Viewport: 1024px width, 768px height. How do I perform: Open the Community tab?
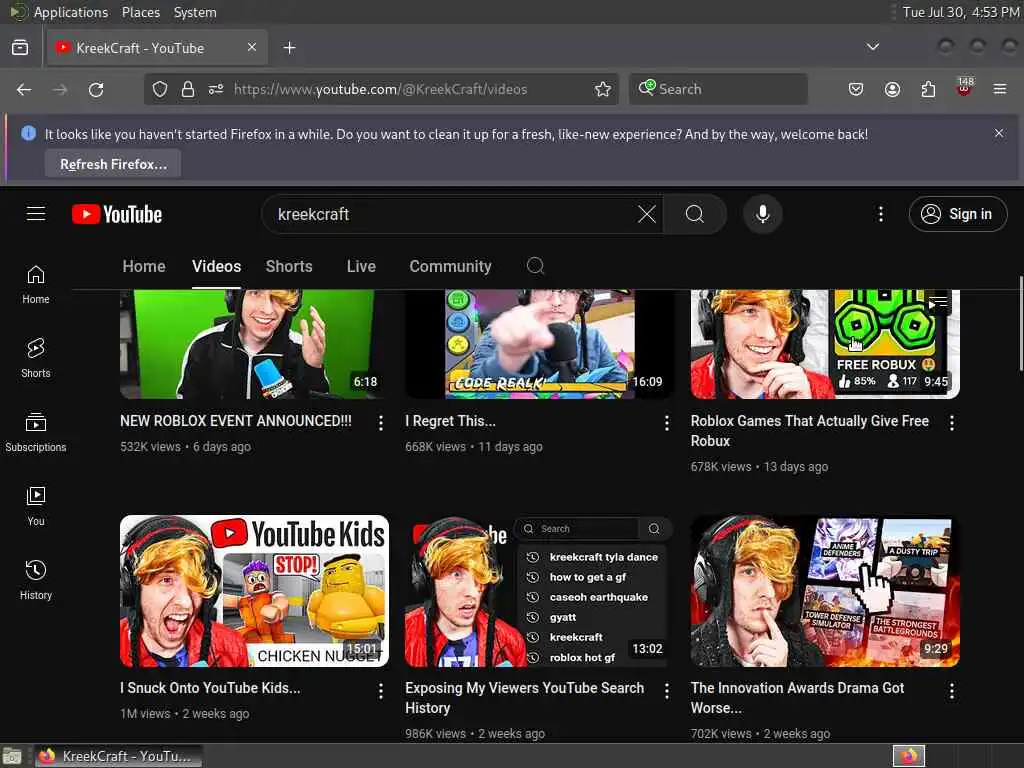coord(450,266)
